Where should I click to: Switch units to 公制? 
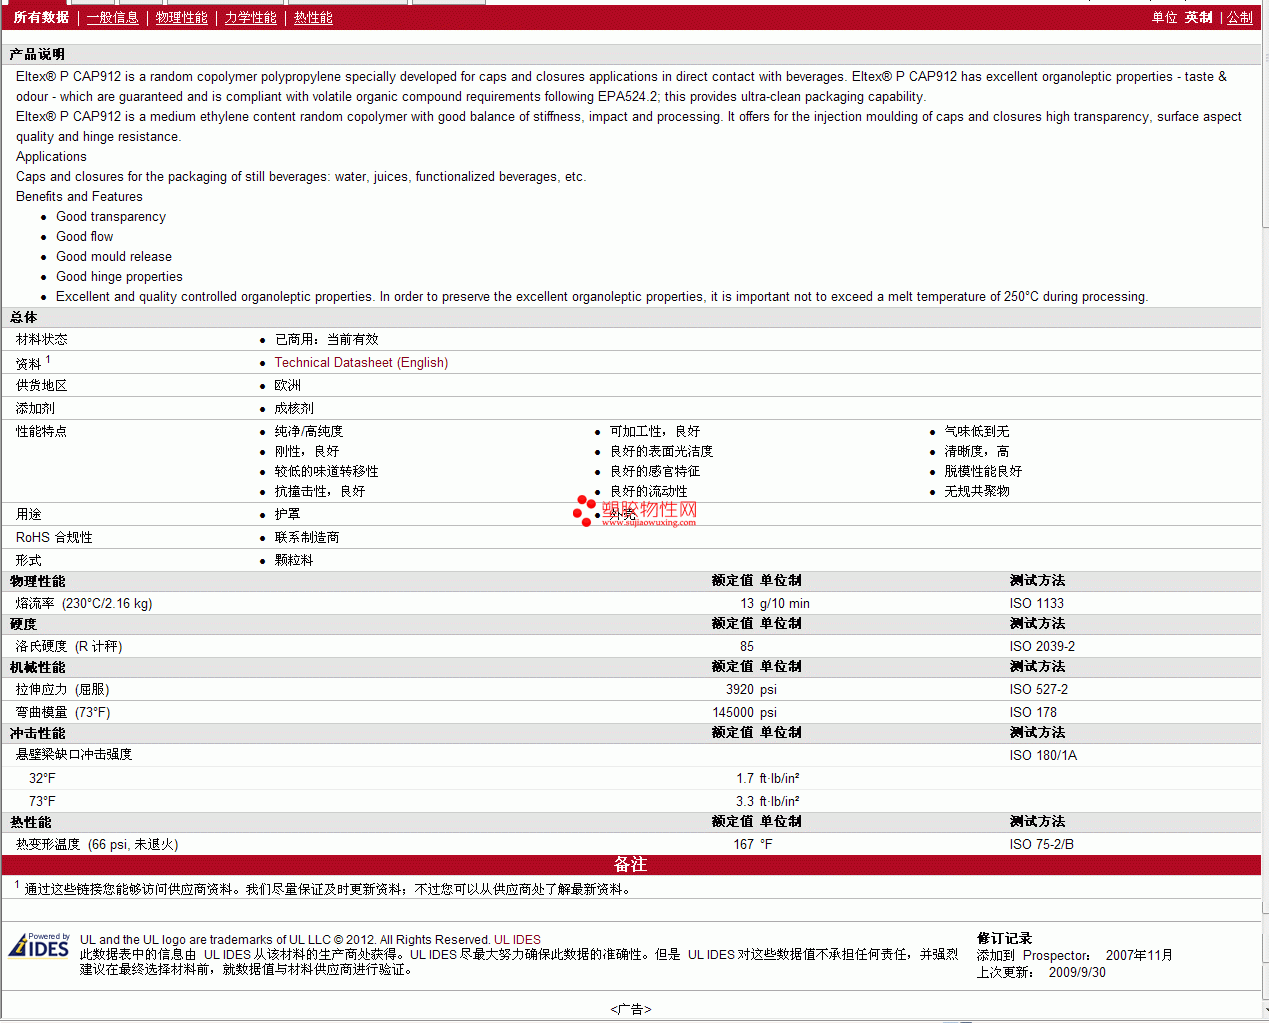pos(1240,18)
